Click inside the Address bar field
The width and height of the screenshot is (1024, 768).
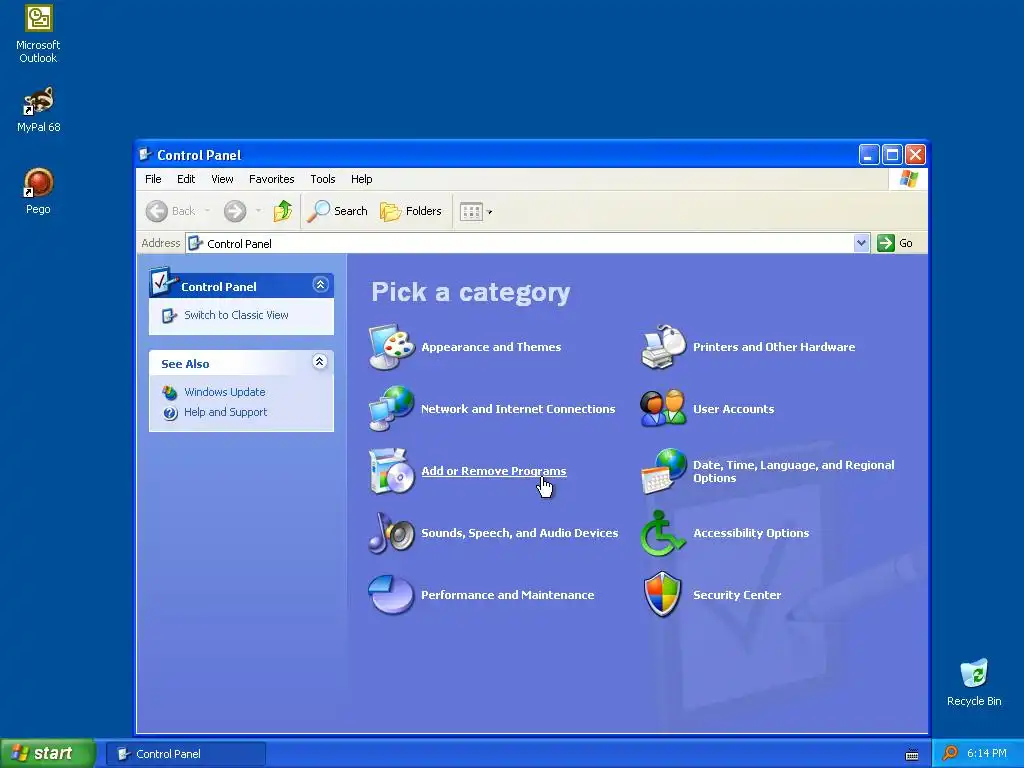point(519,243)
